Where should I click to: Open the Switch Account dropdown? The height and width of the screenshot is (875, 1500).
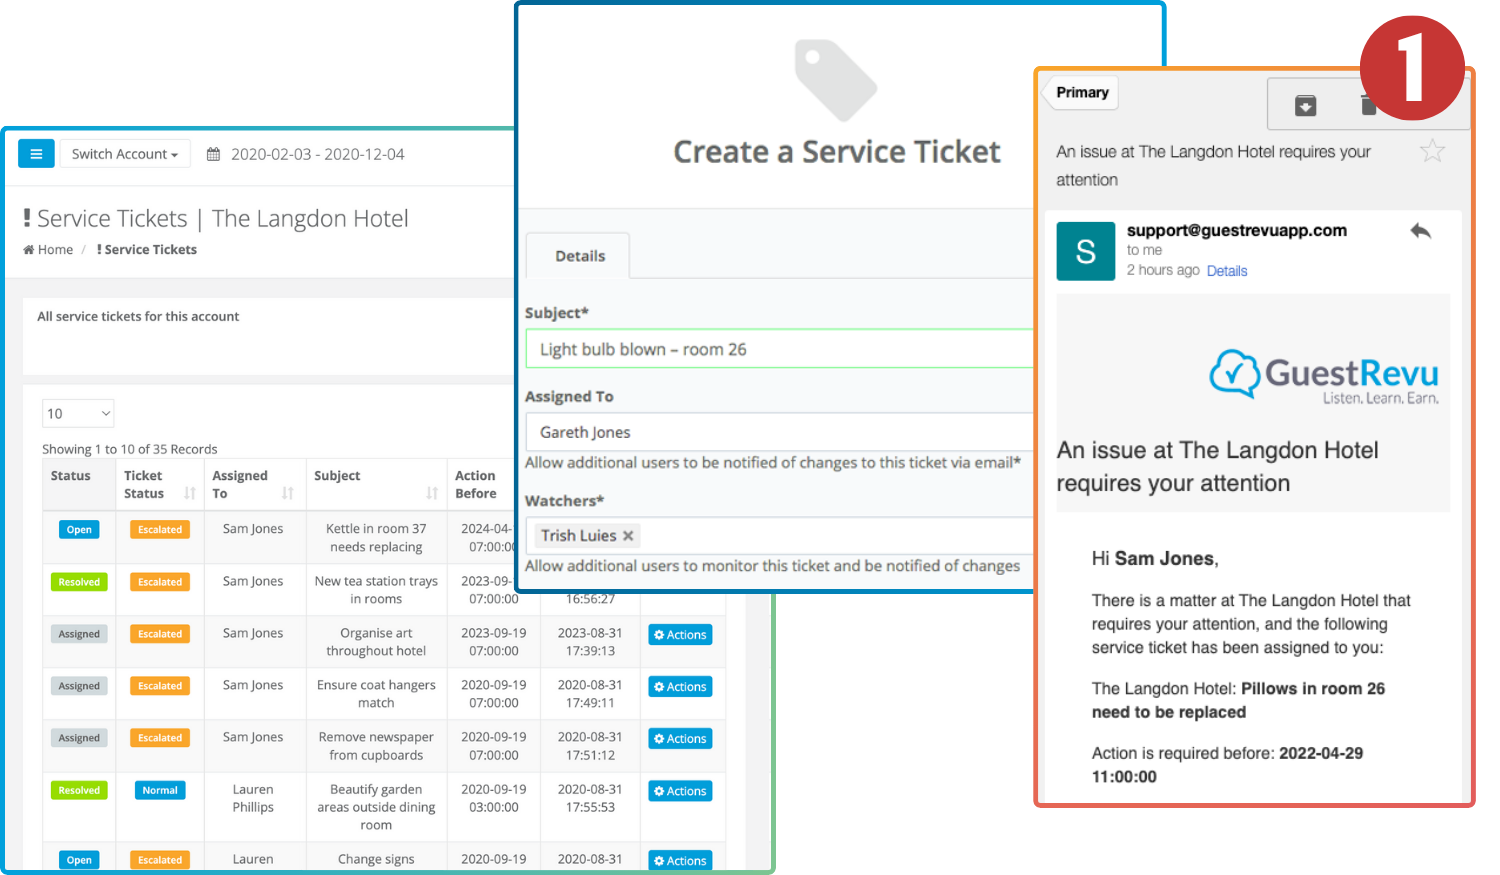point(125,154)
